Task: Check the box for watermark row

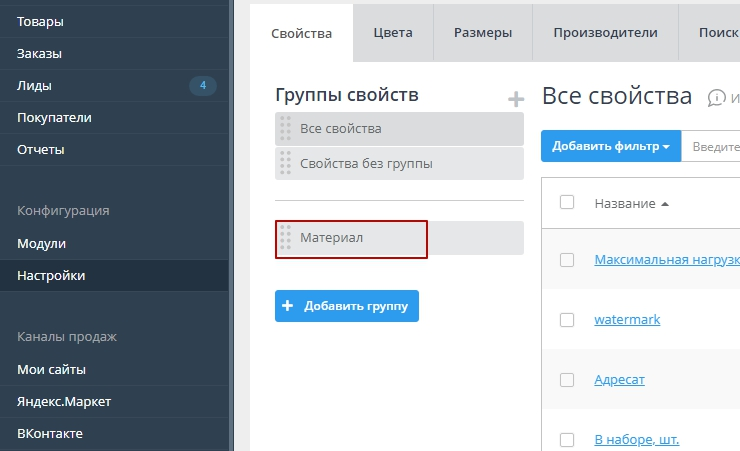Action: [x=567, y=320]
